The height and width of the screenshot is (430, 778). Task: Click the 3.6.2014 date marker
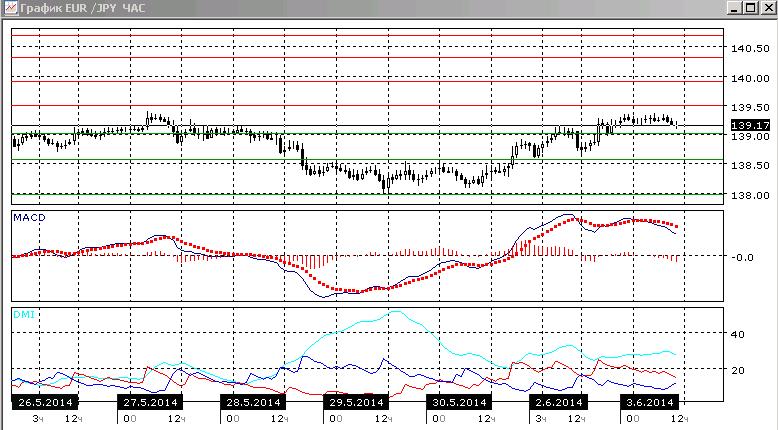[650, 402]
